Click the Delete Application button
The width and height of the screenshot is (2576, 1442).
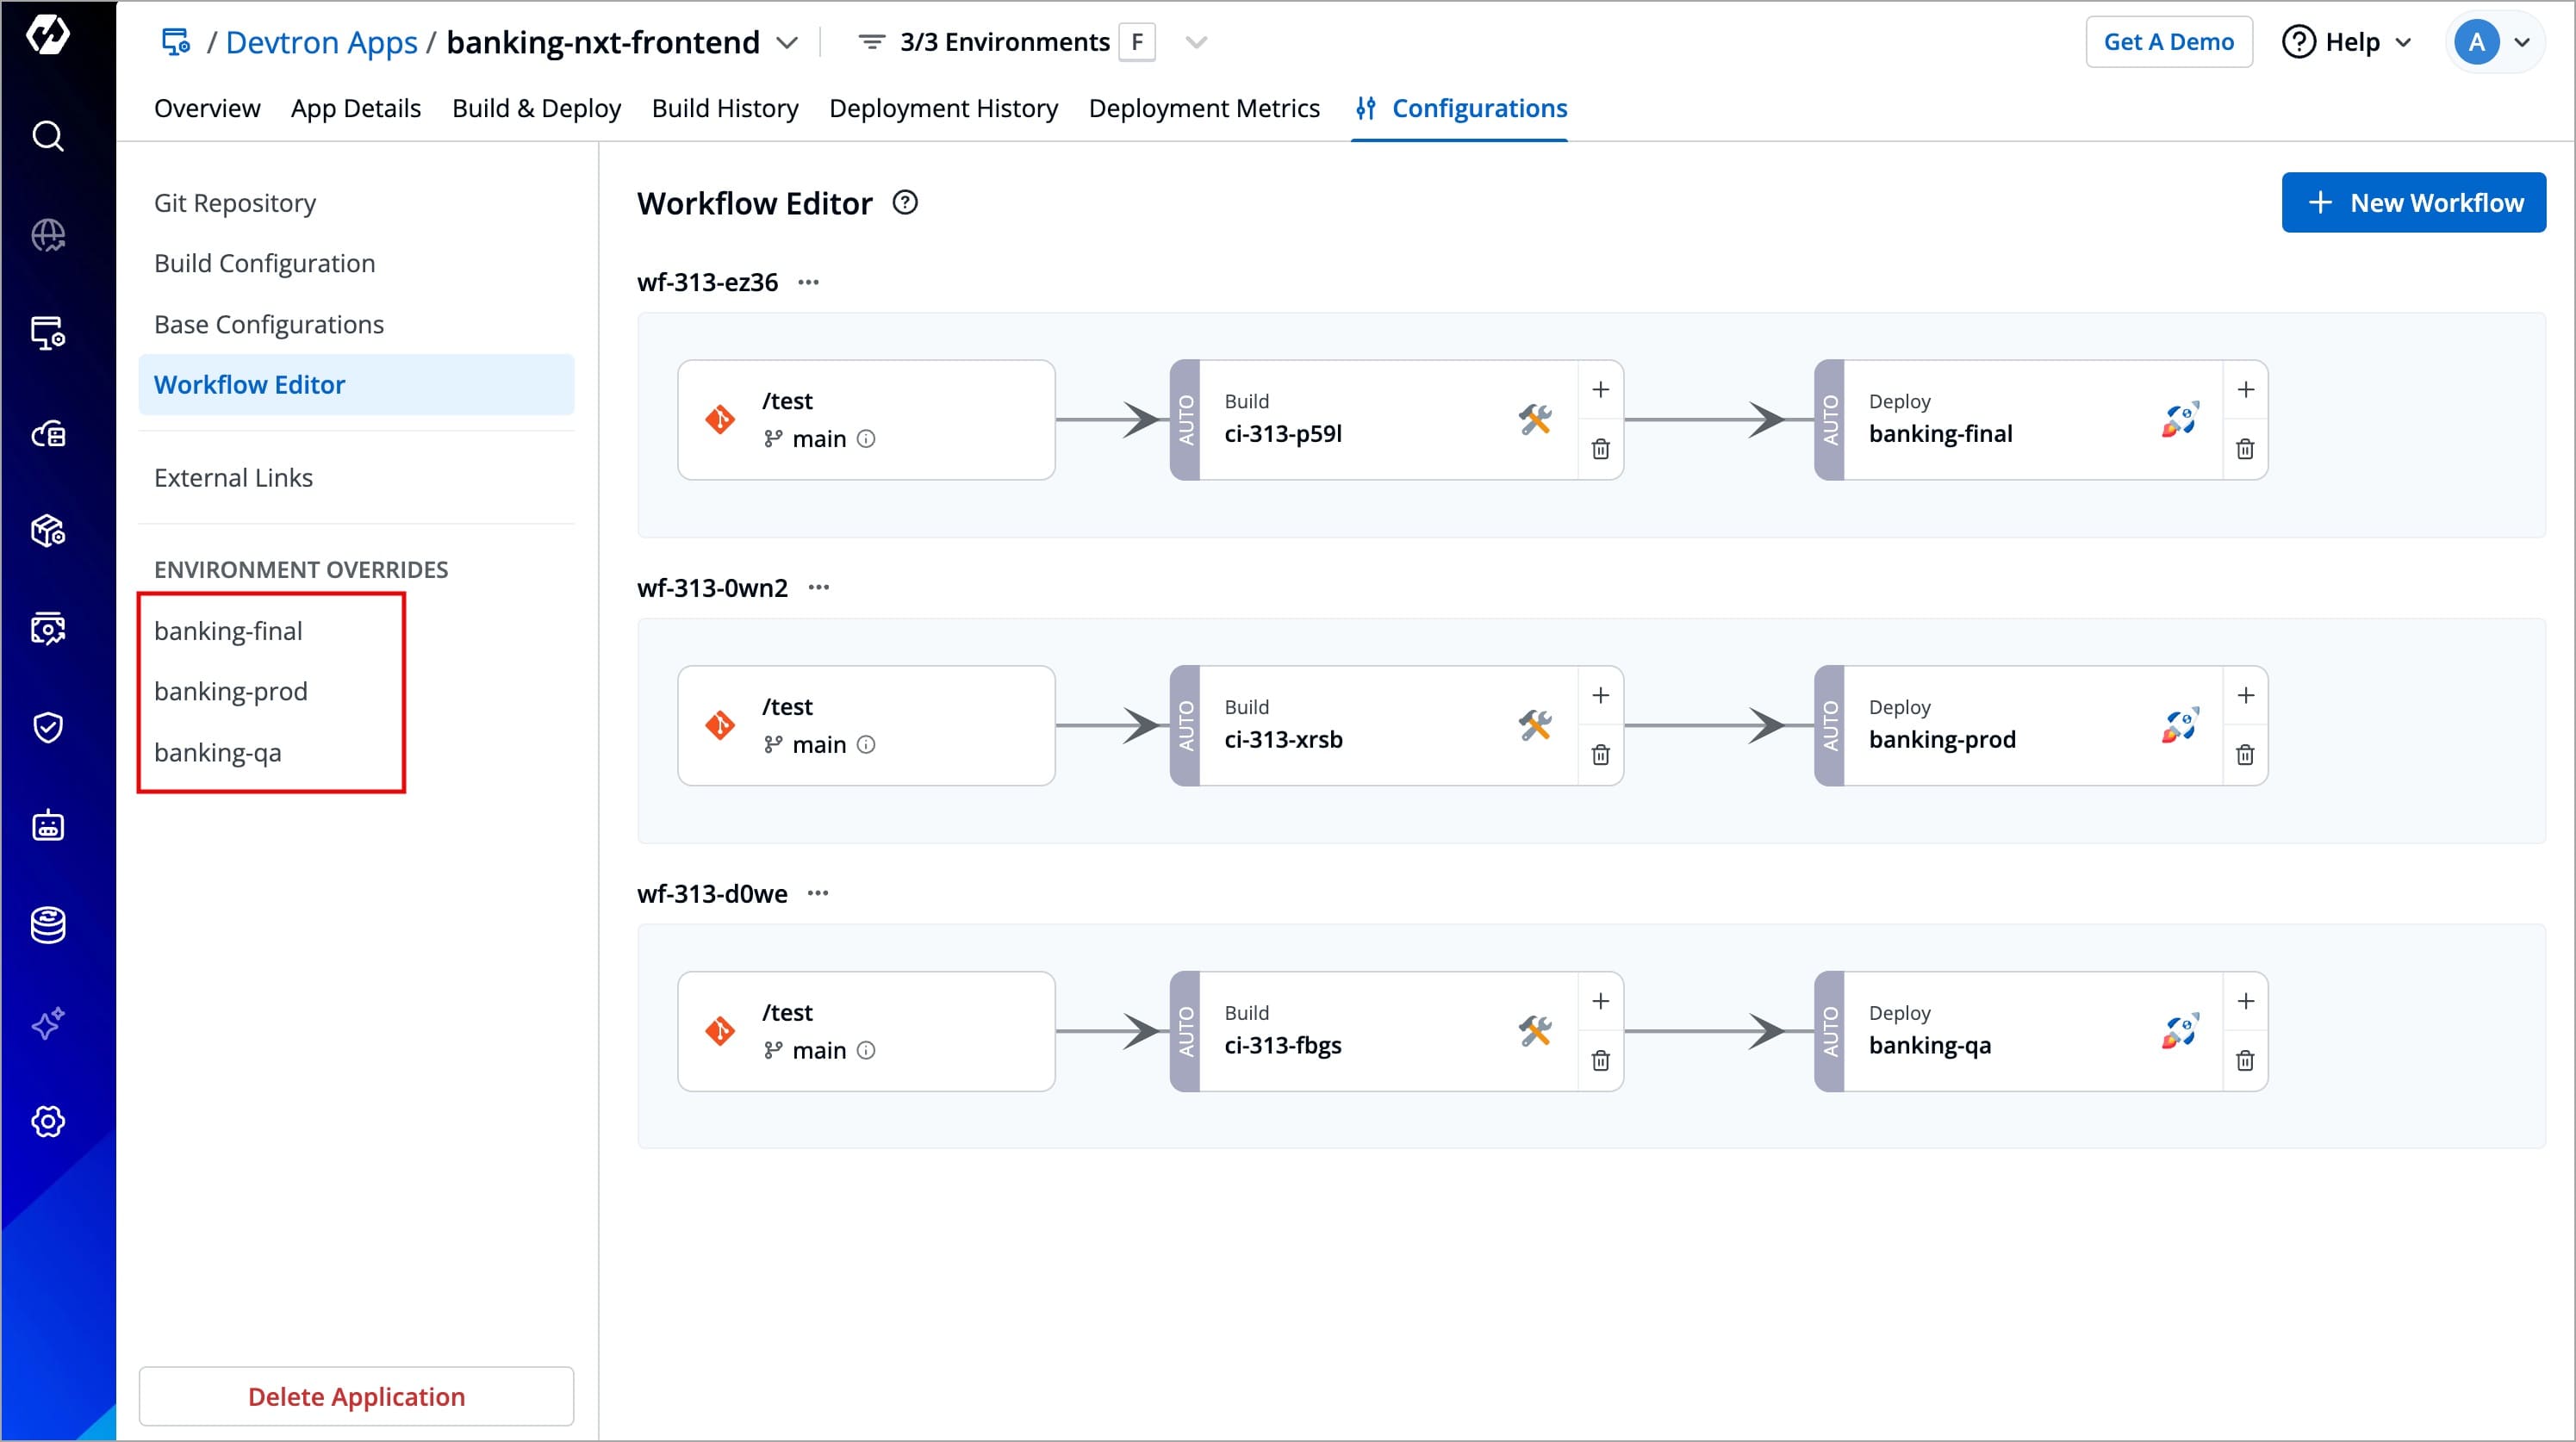pyautogui.click(x=356, y=1396)
